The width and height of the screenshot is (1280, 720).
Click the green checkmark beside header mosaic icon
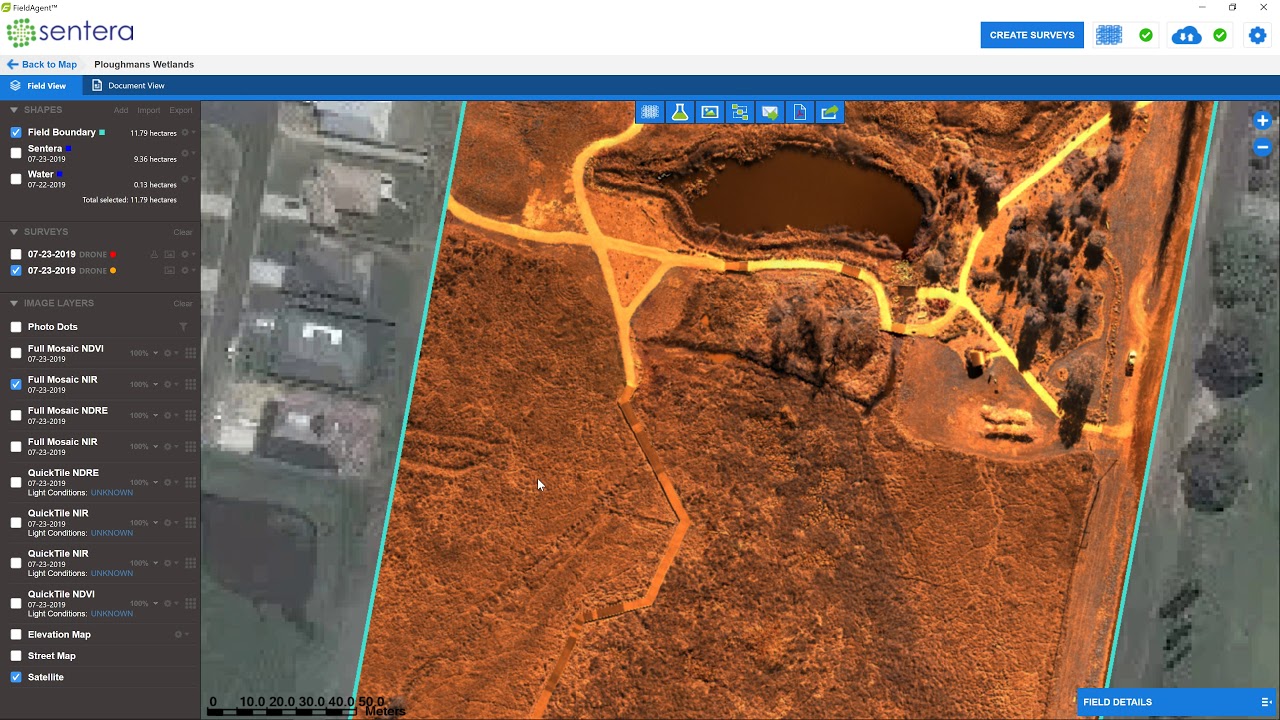click(x=1146, y=35)
